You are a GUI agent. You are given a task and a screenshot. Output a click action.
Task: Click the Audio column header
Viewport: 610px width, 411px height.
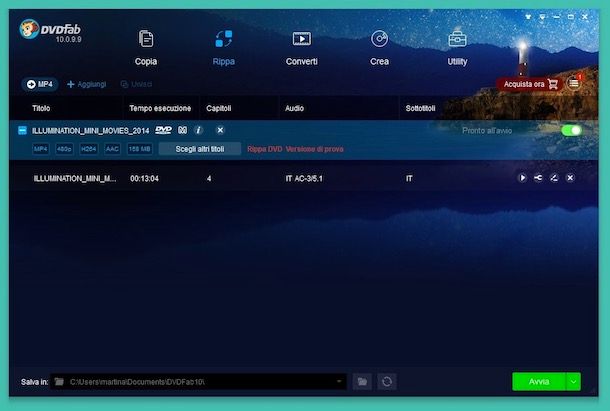[294, 108]
